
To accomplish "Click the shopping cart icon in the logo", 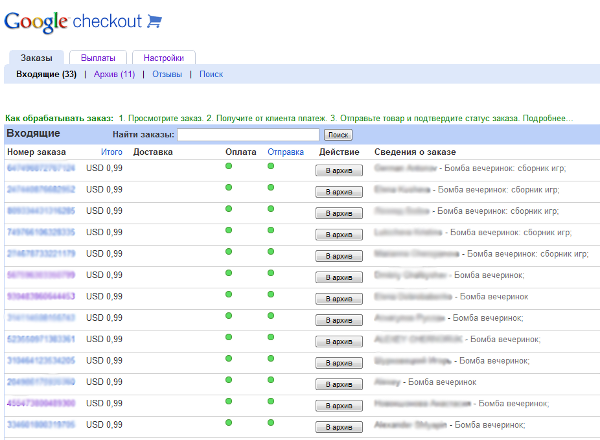I will coord(155,21).
